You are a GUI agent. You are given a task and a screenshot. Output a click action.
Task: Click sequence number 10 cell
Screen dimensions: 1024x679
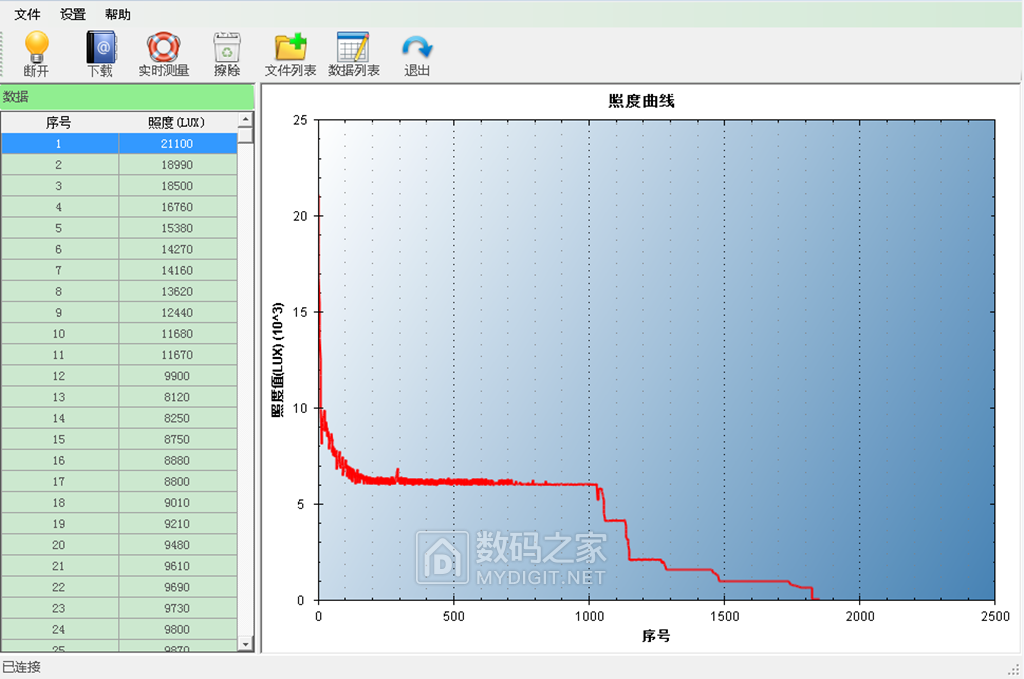click(x=59, y=334)
